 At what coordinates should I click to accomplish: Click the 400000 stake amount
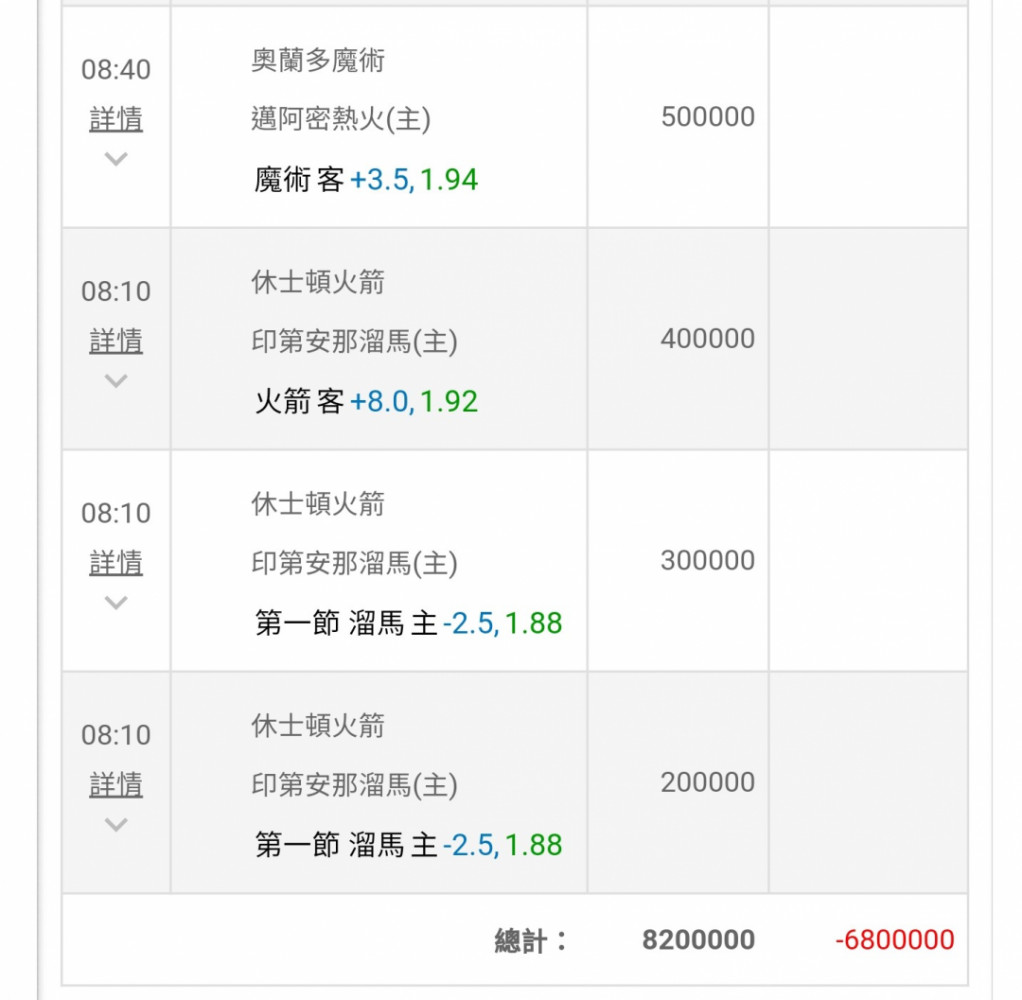coord(708,338)
